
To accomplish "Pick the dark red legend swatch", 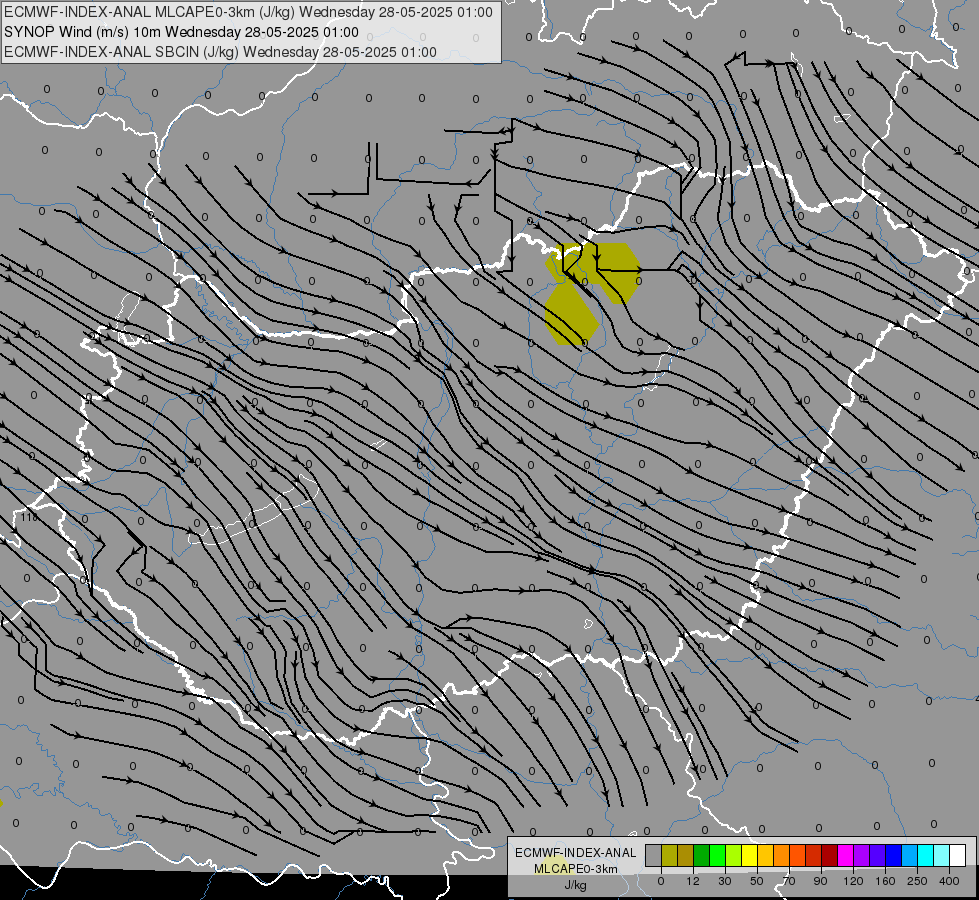I will [830, 855].
